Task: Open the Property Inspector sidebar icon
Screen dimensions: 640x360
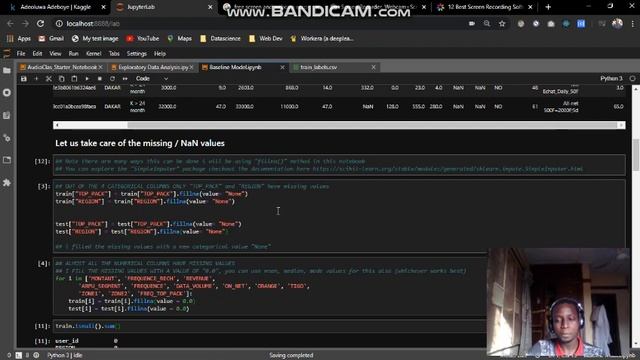Action: pyautogui.click(x=7, y=138)
